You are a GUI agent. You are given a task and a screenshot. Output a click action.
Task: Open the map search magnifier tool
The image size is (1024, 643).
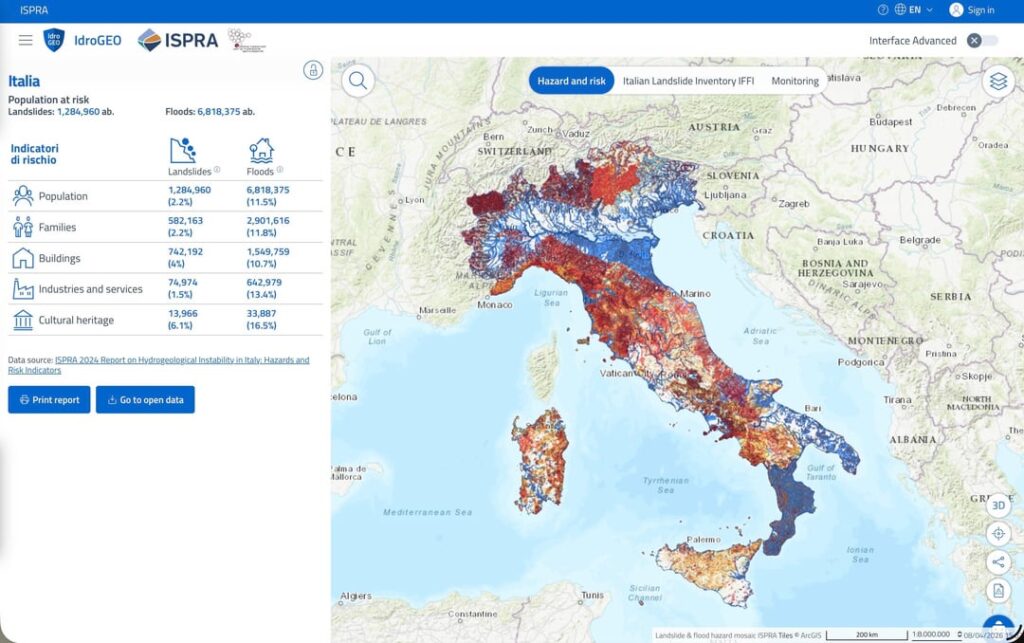[357, 80]
